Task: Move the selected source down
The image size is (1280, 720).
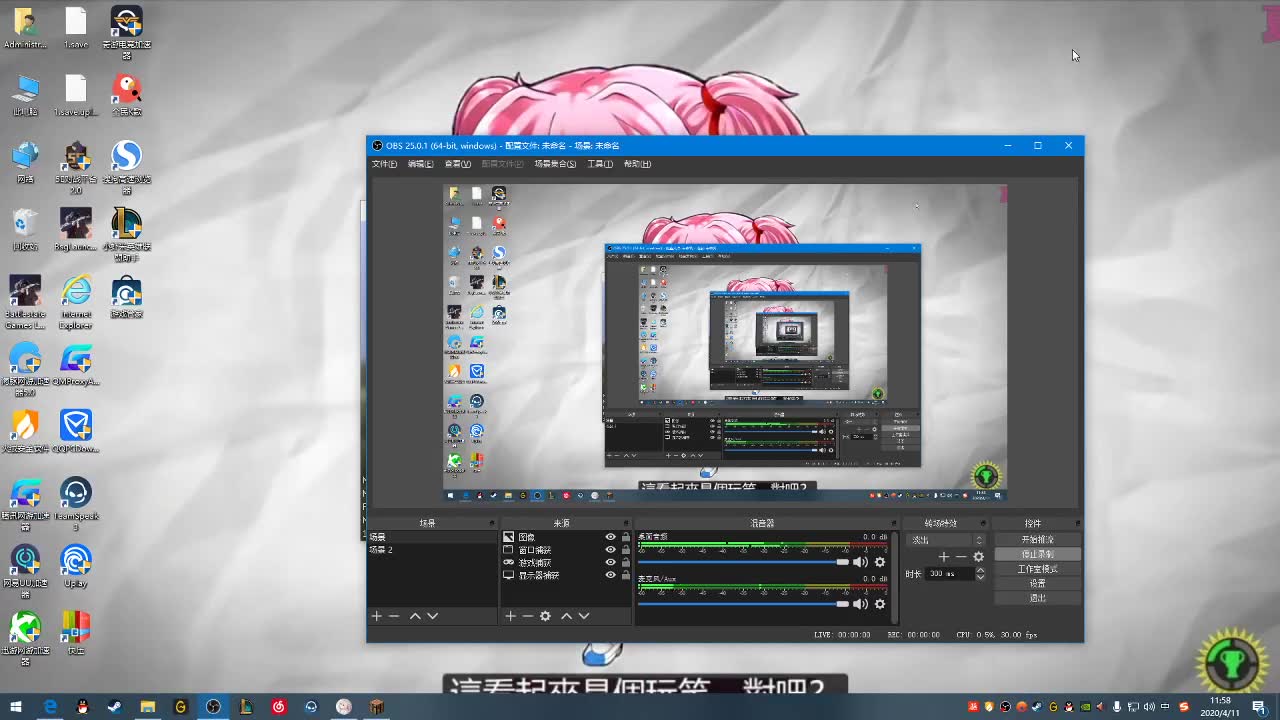Action: click(x=583, y=616)
